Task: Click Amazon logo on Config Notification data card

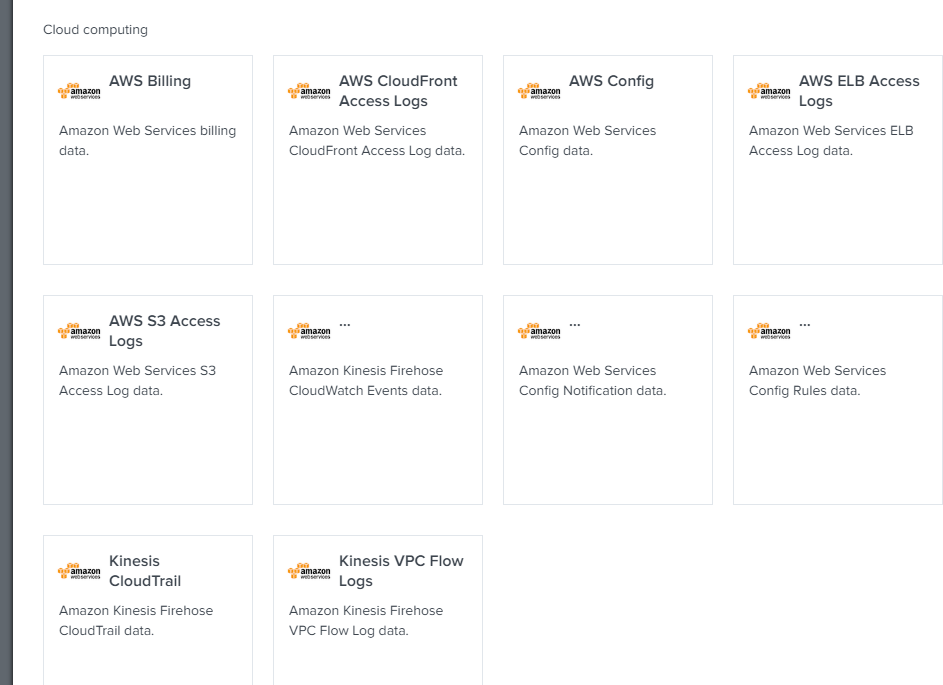Action: tap(539, 331)
